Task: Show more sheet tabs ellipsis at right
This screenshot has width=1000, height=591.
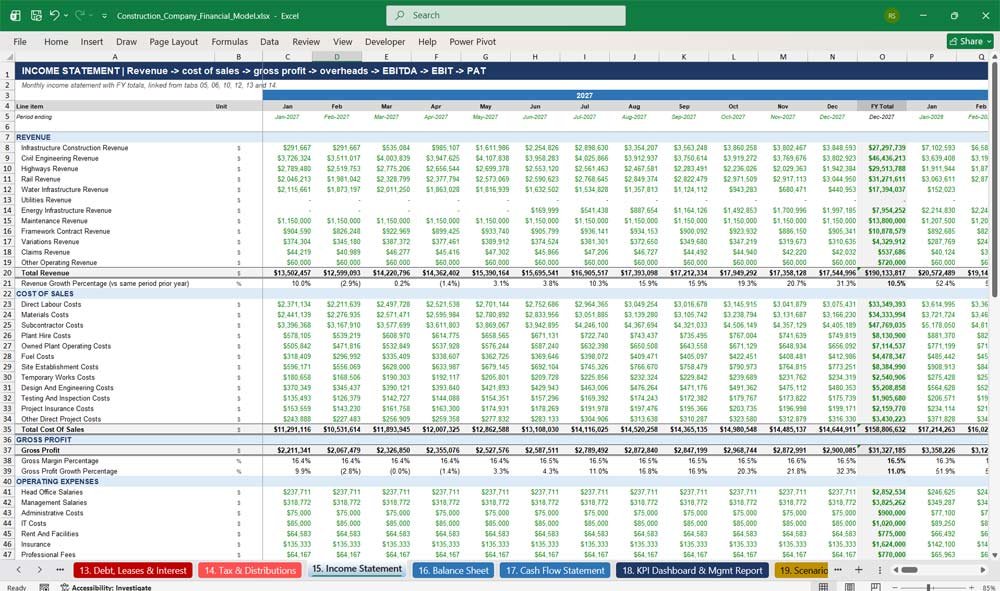Action: pos(838,570)
